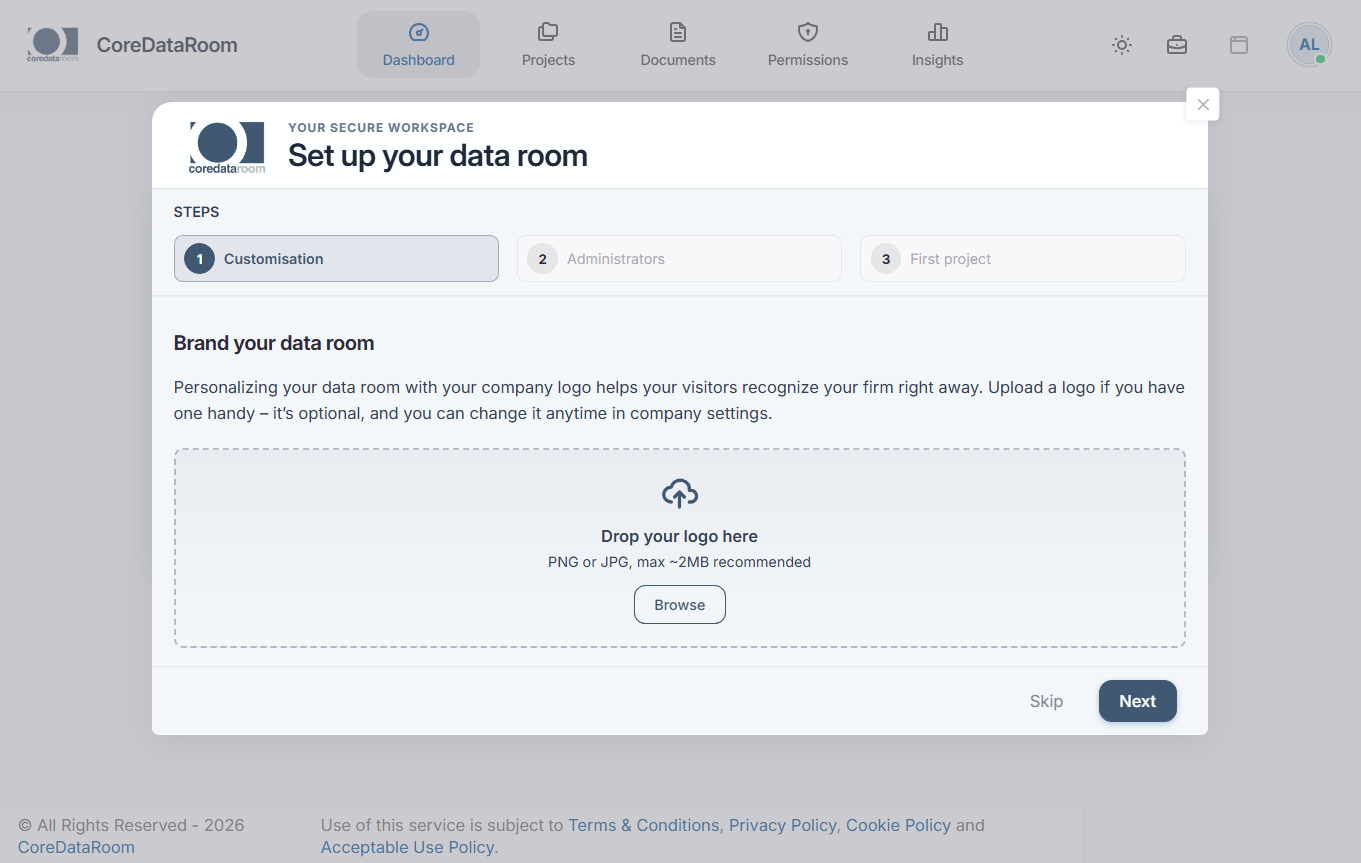Image resolution: width=1361 pixels, height=863 pixels.
Task: Click the CoreDataRoom footer link
Action: pyautogui.click(x=76, y=847)
